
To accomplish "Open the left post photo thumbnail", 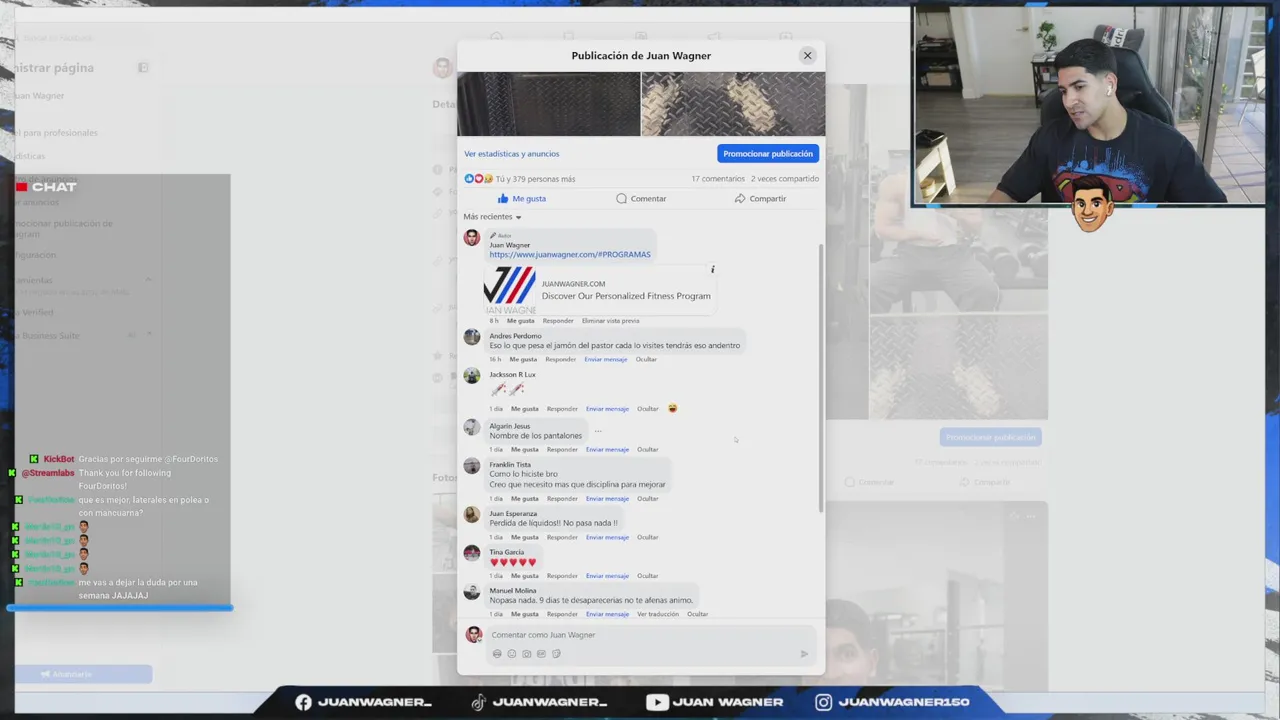I will [549, 104].
